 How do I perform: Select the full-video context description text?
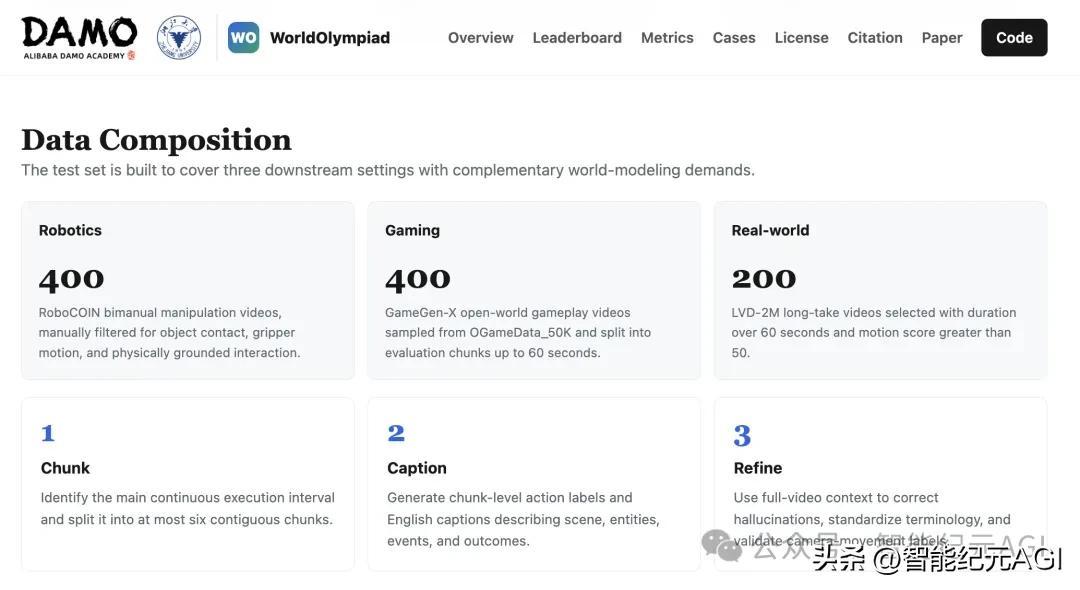pyautogui.click(x=872, y=519)
